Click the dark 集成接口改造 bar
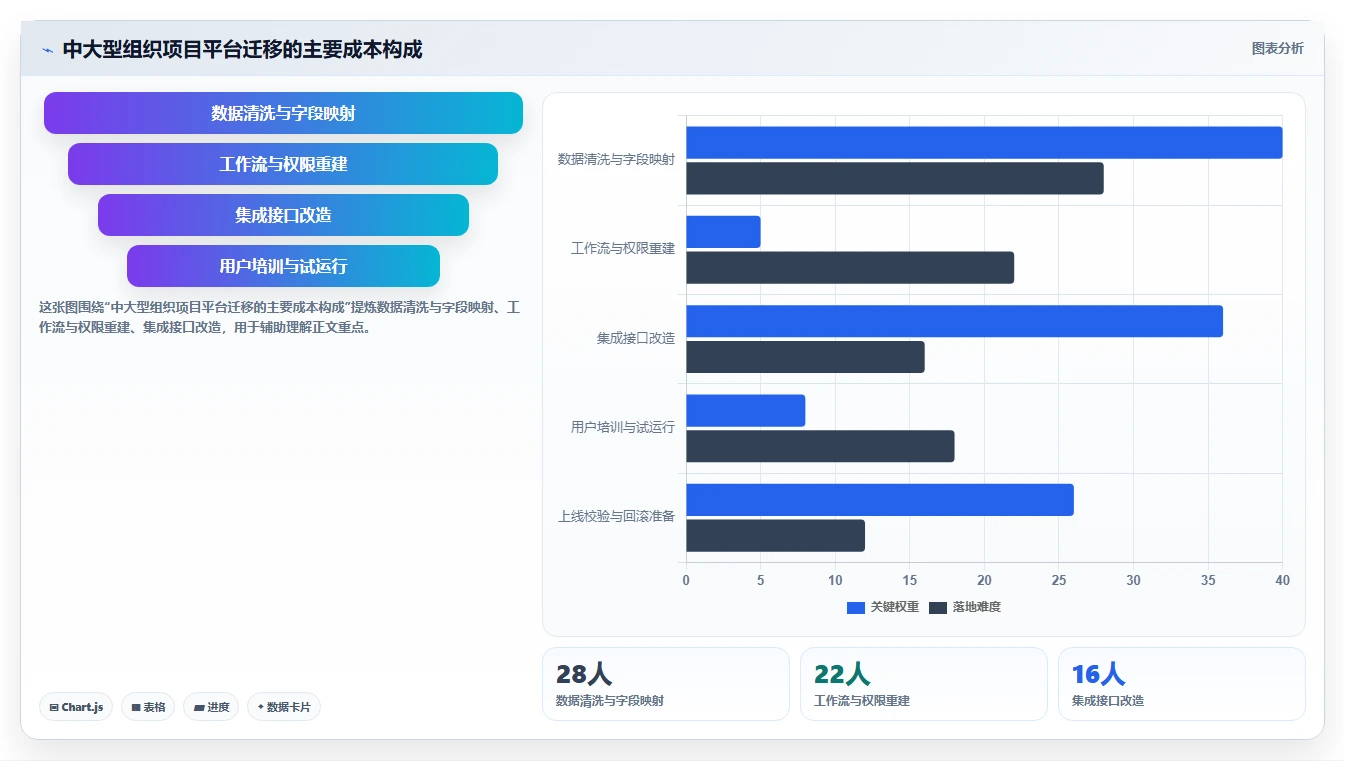 click(x=805, y=357)
